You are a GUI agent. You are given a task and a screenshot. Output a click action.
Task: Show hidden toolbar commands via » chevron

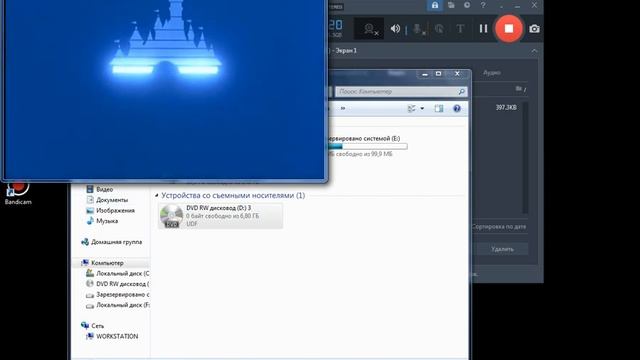click(x=343, y=109)
